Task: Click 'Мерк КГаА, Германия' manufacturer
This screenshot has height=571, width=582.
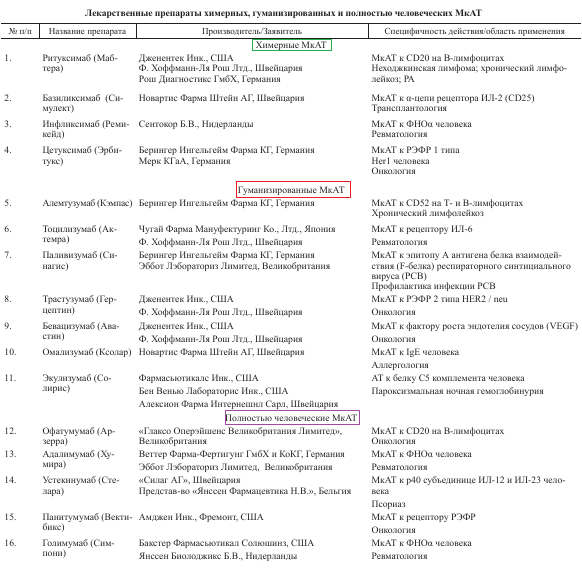Action: click(184, 161)
